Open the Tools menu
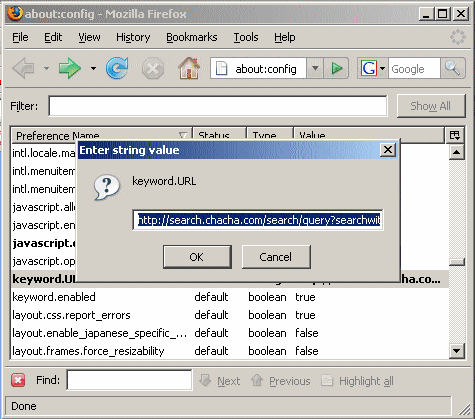 click(246, 37)
